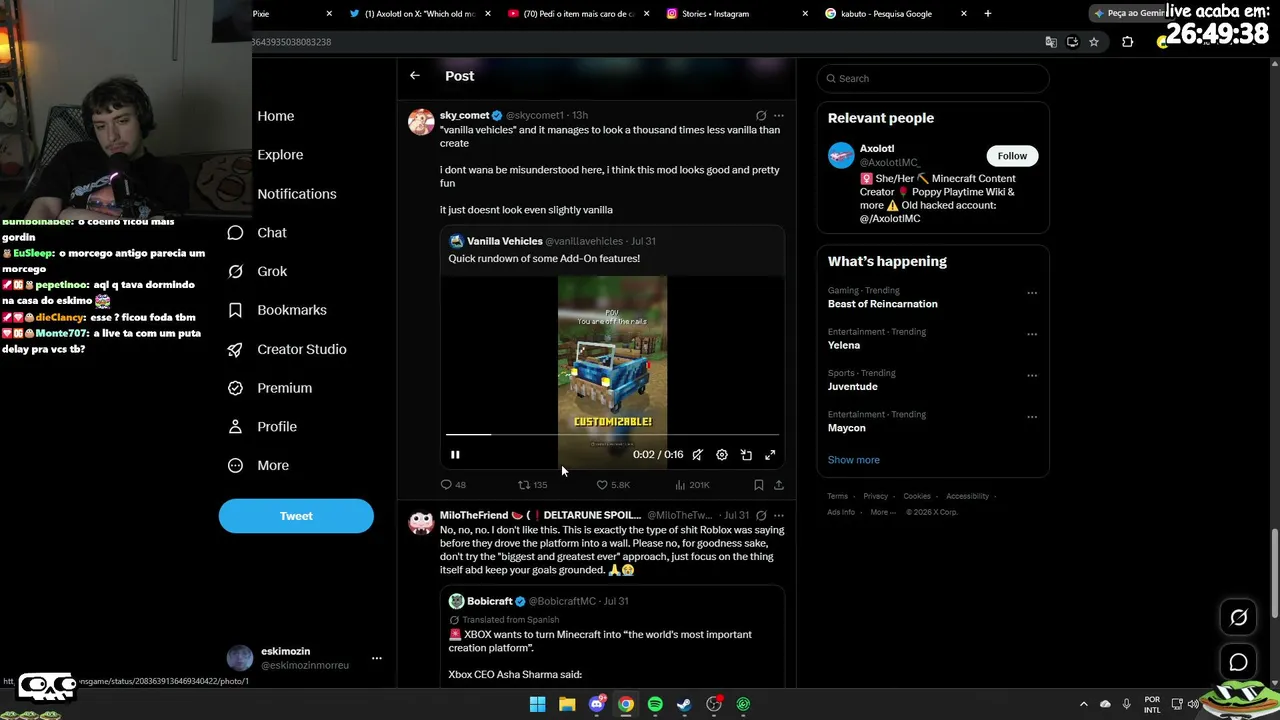This screenshot has height=720, width=1280.
Task: Click the Creator Studio rocket icon
Action: click(235, 349)
